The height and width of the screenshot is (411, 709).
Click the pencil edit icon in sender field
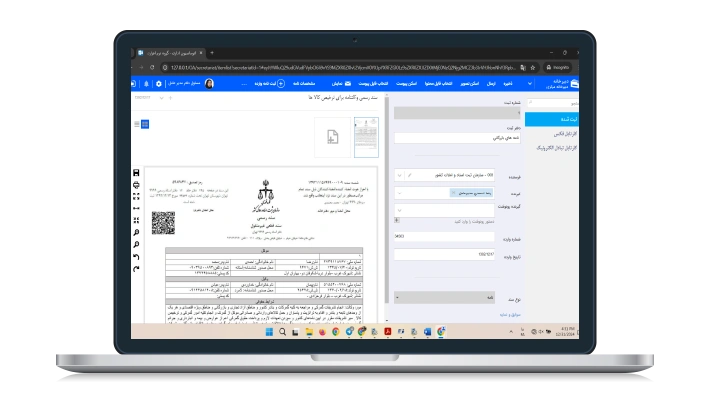(x=410, y=175)
